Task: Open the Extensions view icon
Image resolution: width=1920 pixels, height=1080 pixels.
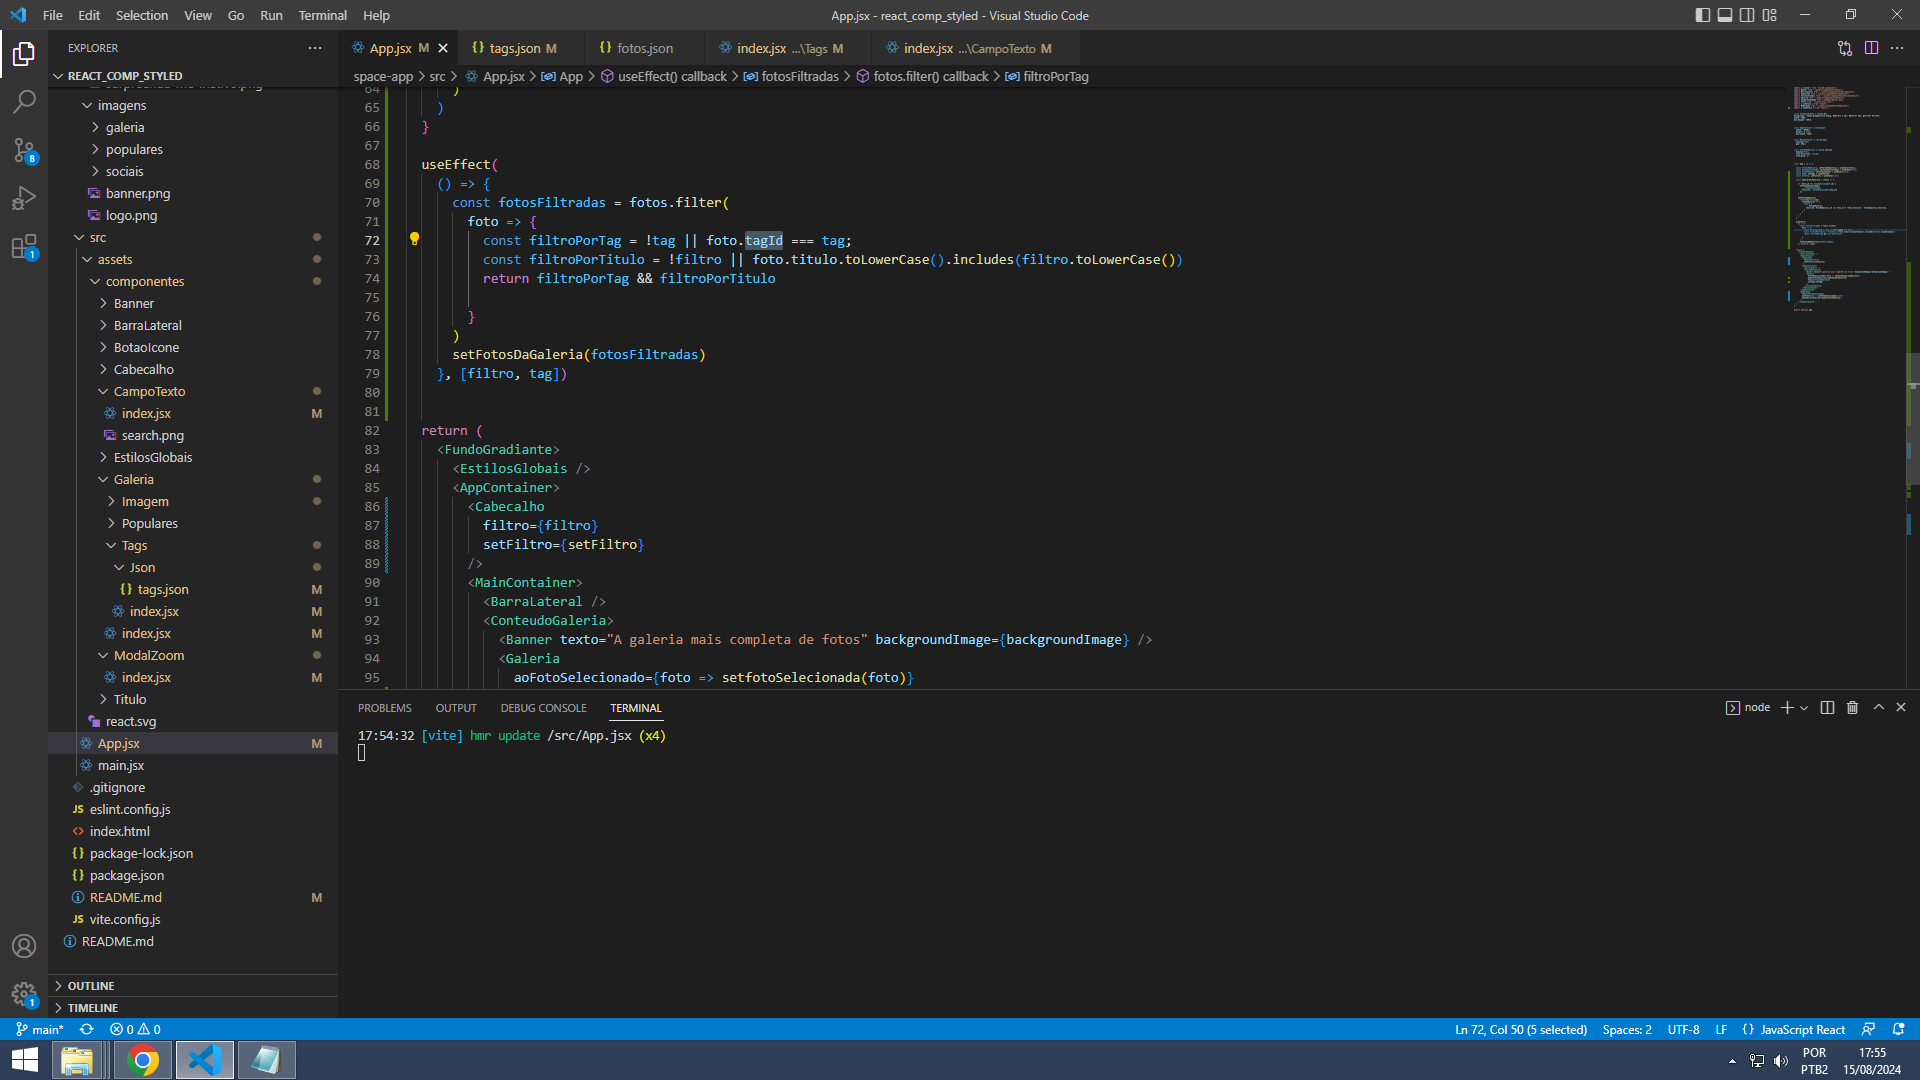Action: coord(24,246)
